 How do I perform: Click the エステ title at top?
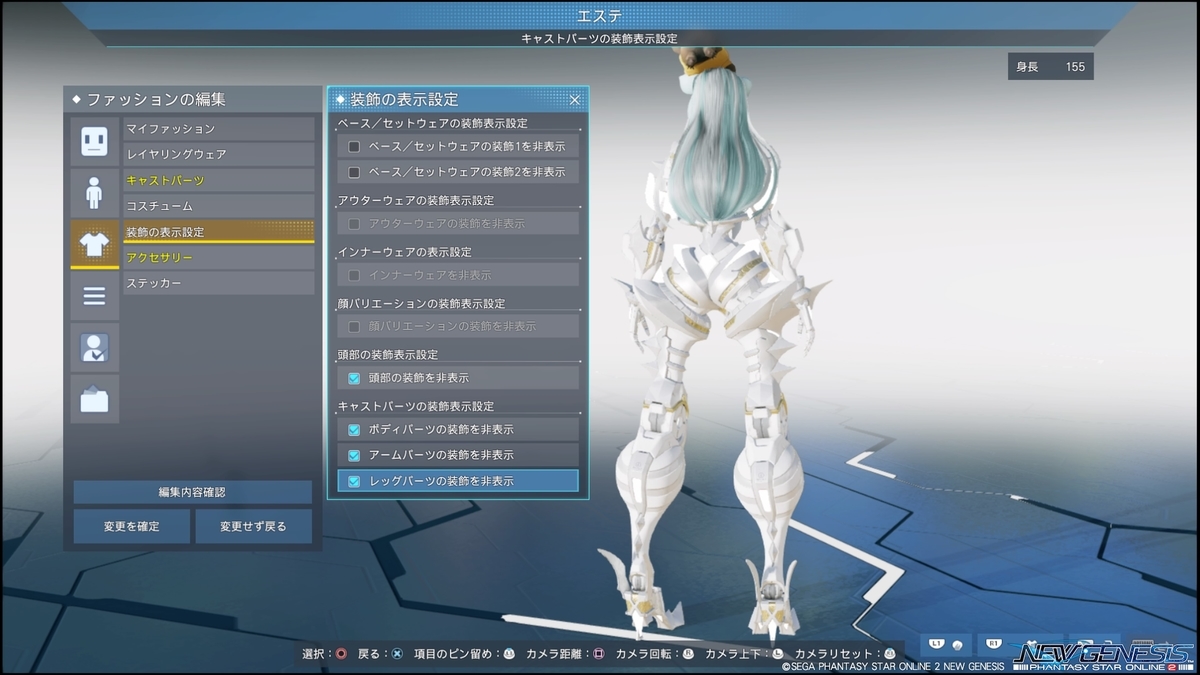coord(600,15)
